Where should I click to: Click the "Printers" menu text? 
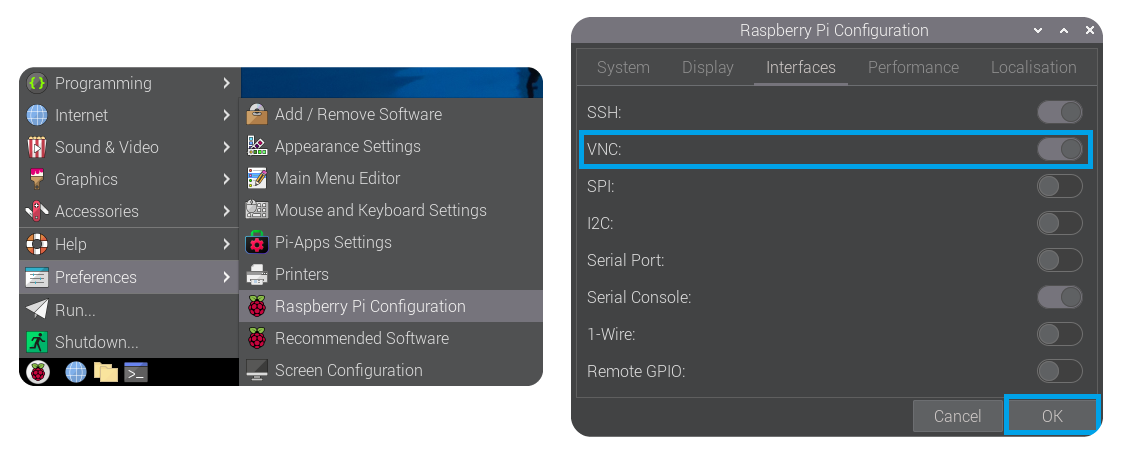[302, 274]
